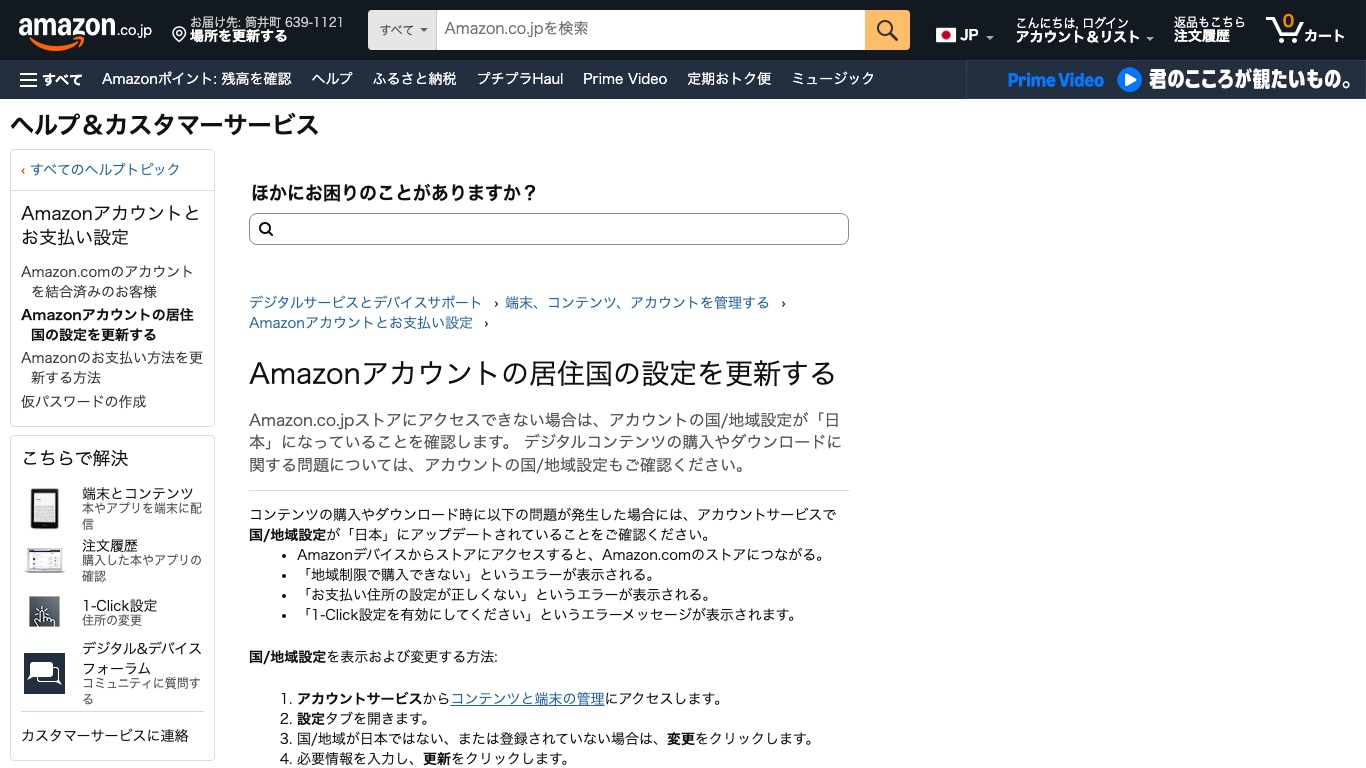The image size is (1366, 768).
Task: Go to Prime Video nav item
Action: point(625,79)
